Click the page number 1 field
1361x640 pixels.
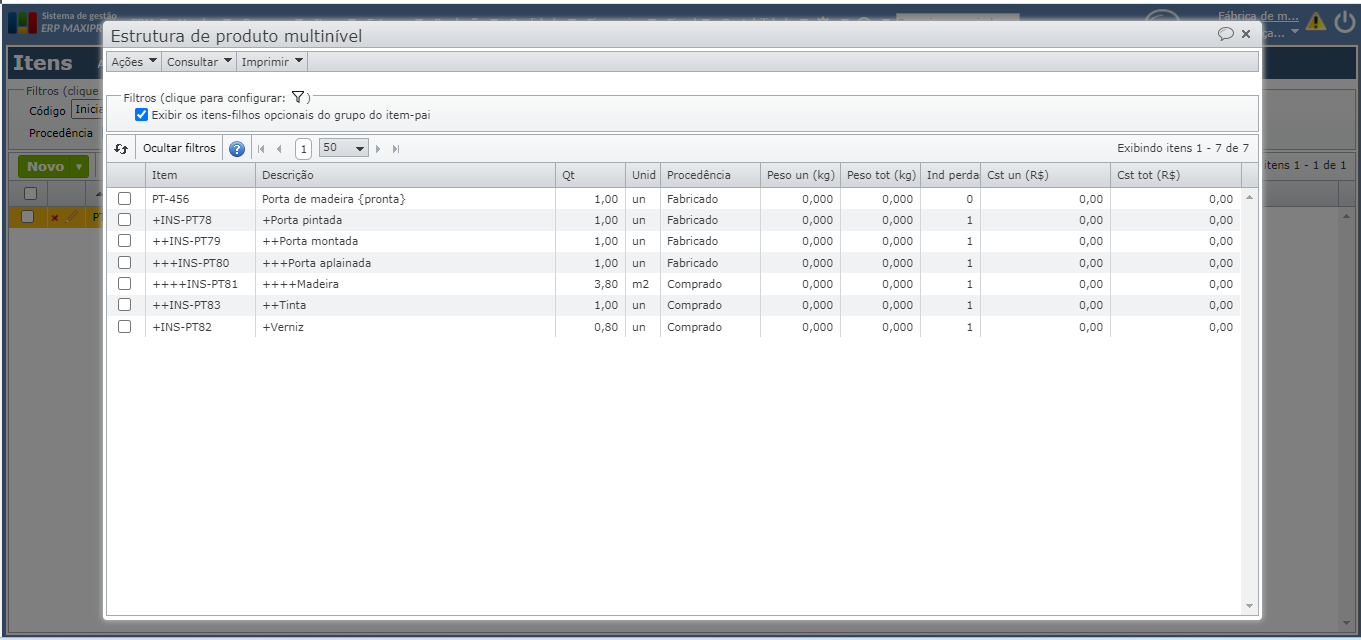(303, 149)
